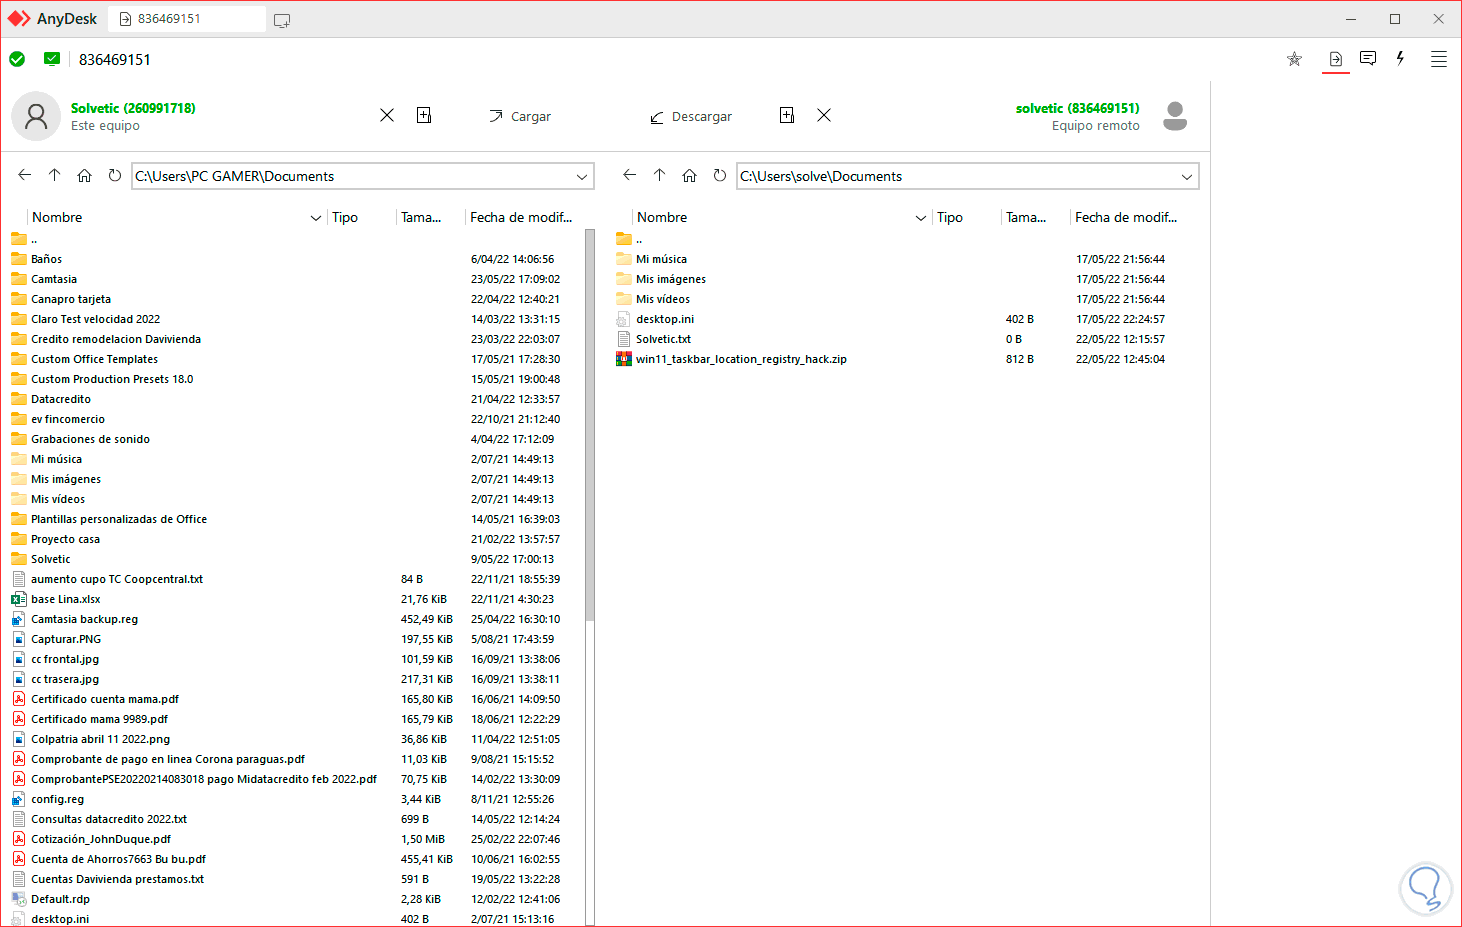Select the config.reg file
This screenshot has width=1462, height=927.
[x=57, y=799]
